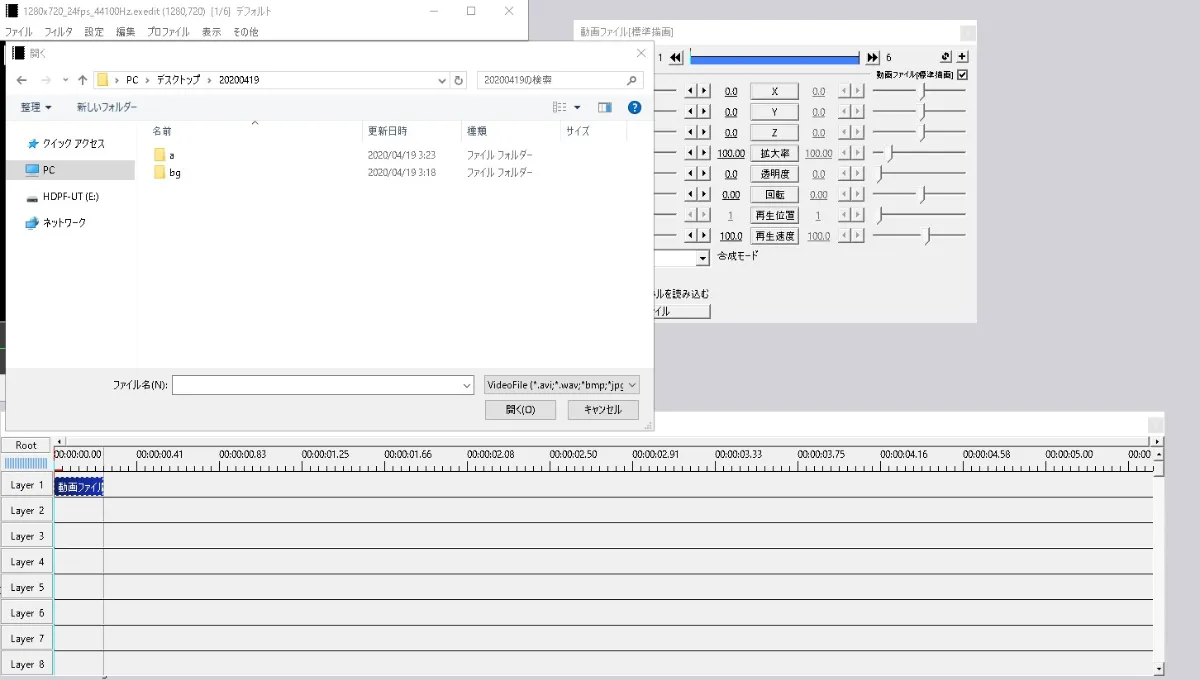Screen dimensions: 1200x680
Task: Click the file name input field
Action: (x=316, y=385)
